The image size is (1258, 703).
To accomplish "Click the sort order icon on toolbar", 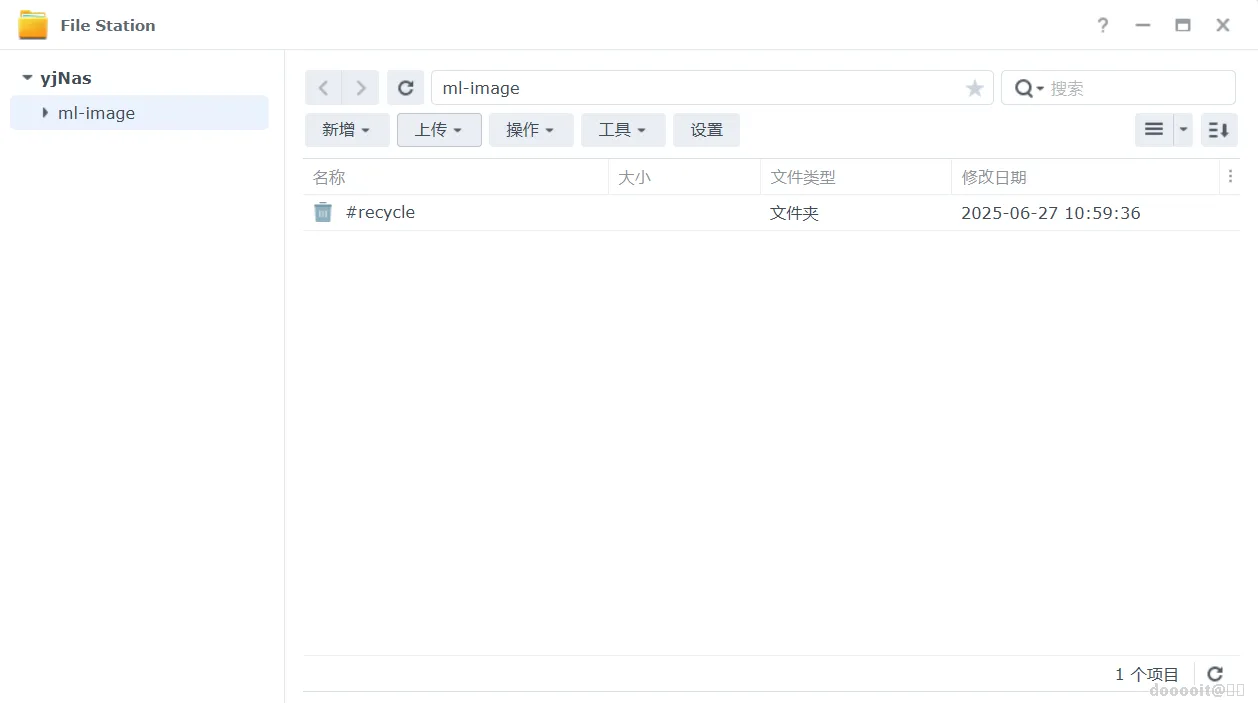I will (x=1218, y=129).
